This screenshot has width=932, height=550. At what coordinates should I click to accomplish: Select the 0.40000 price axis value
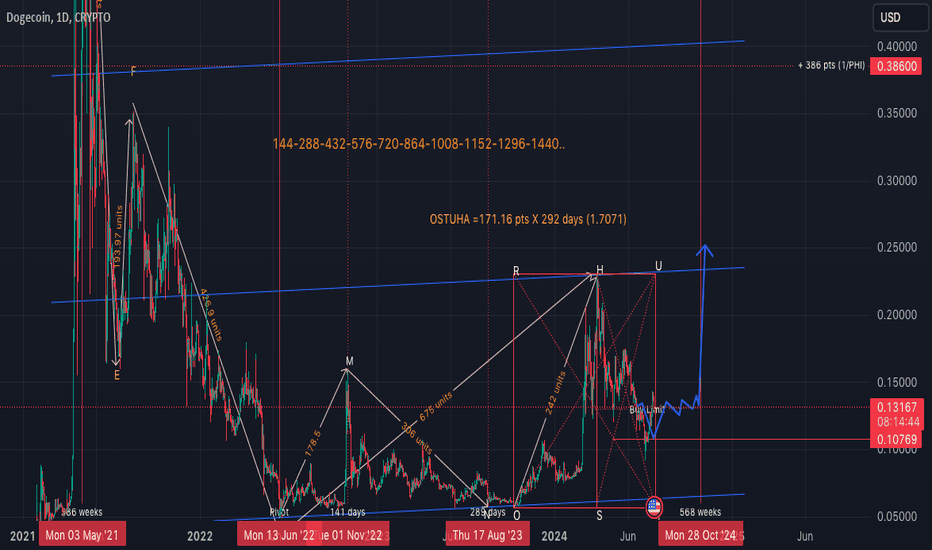pyautogui.click(x=897, y=46)
